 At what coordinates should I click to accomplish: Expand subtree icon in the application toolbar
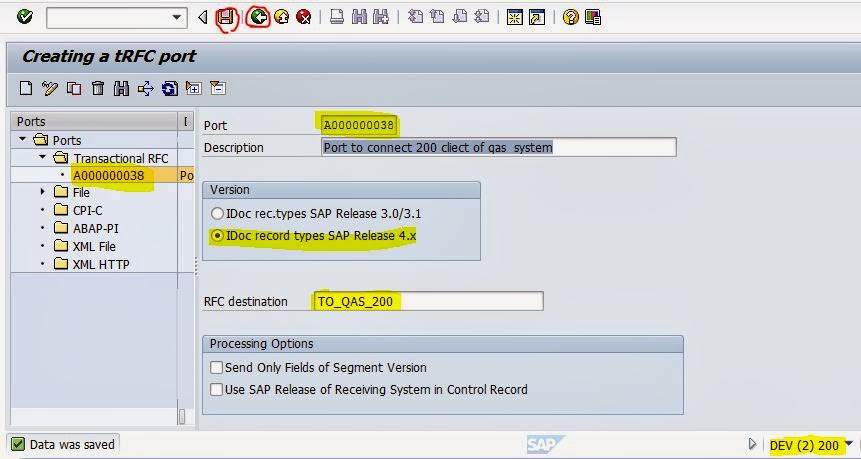point(193,88)
